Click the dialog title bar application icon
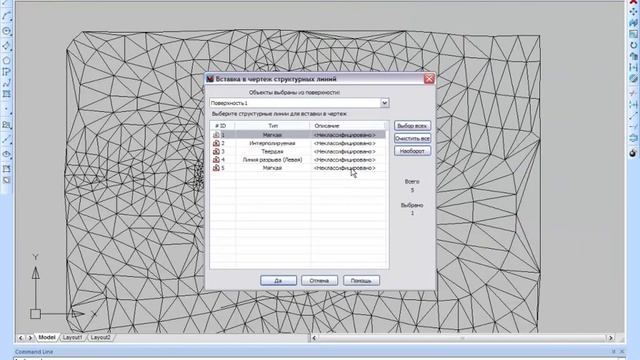 coord(210,79)
